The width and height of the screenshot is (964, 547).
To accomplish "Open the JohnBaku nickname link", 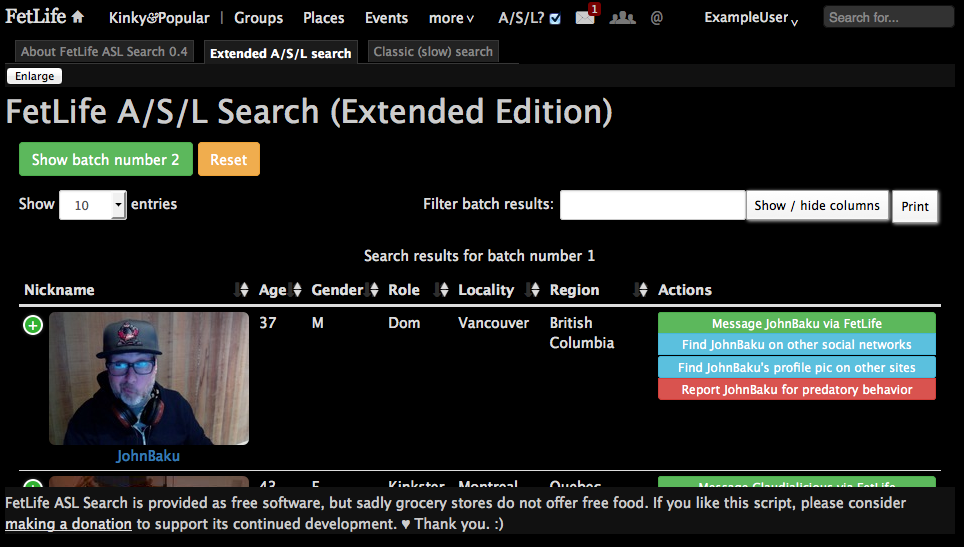I will pyautogui.click(x=148, y=455).
